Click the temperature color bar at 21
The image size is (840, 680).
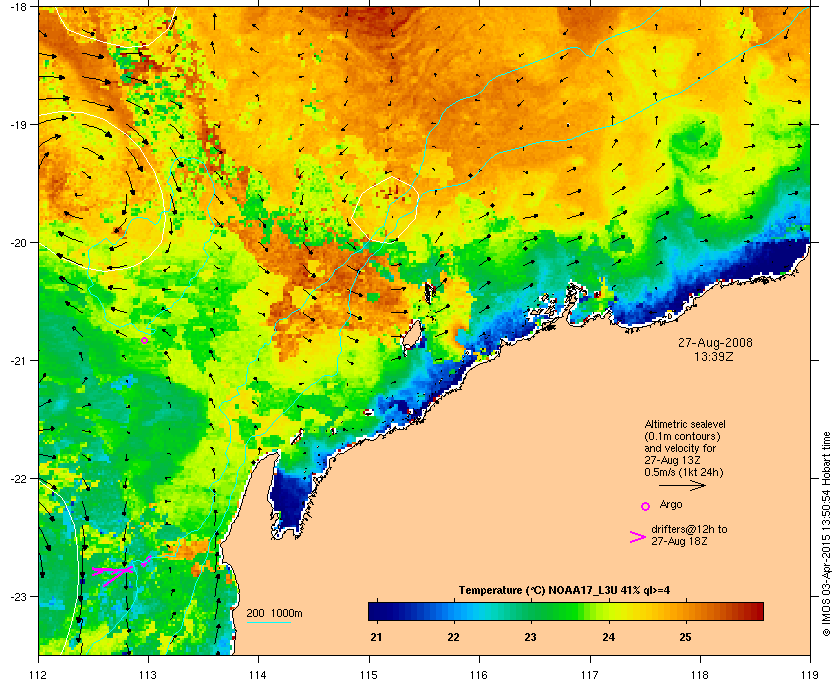coord(377,611)
